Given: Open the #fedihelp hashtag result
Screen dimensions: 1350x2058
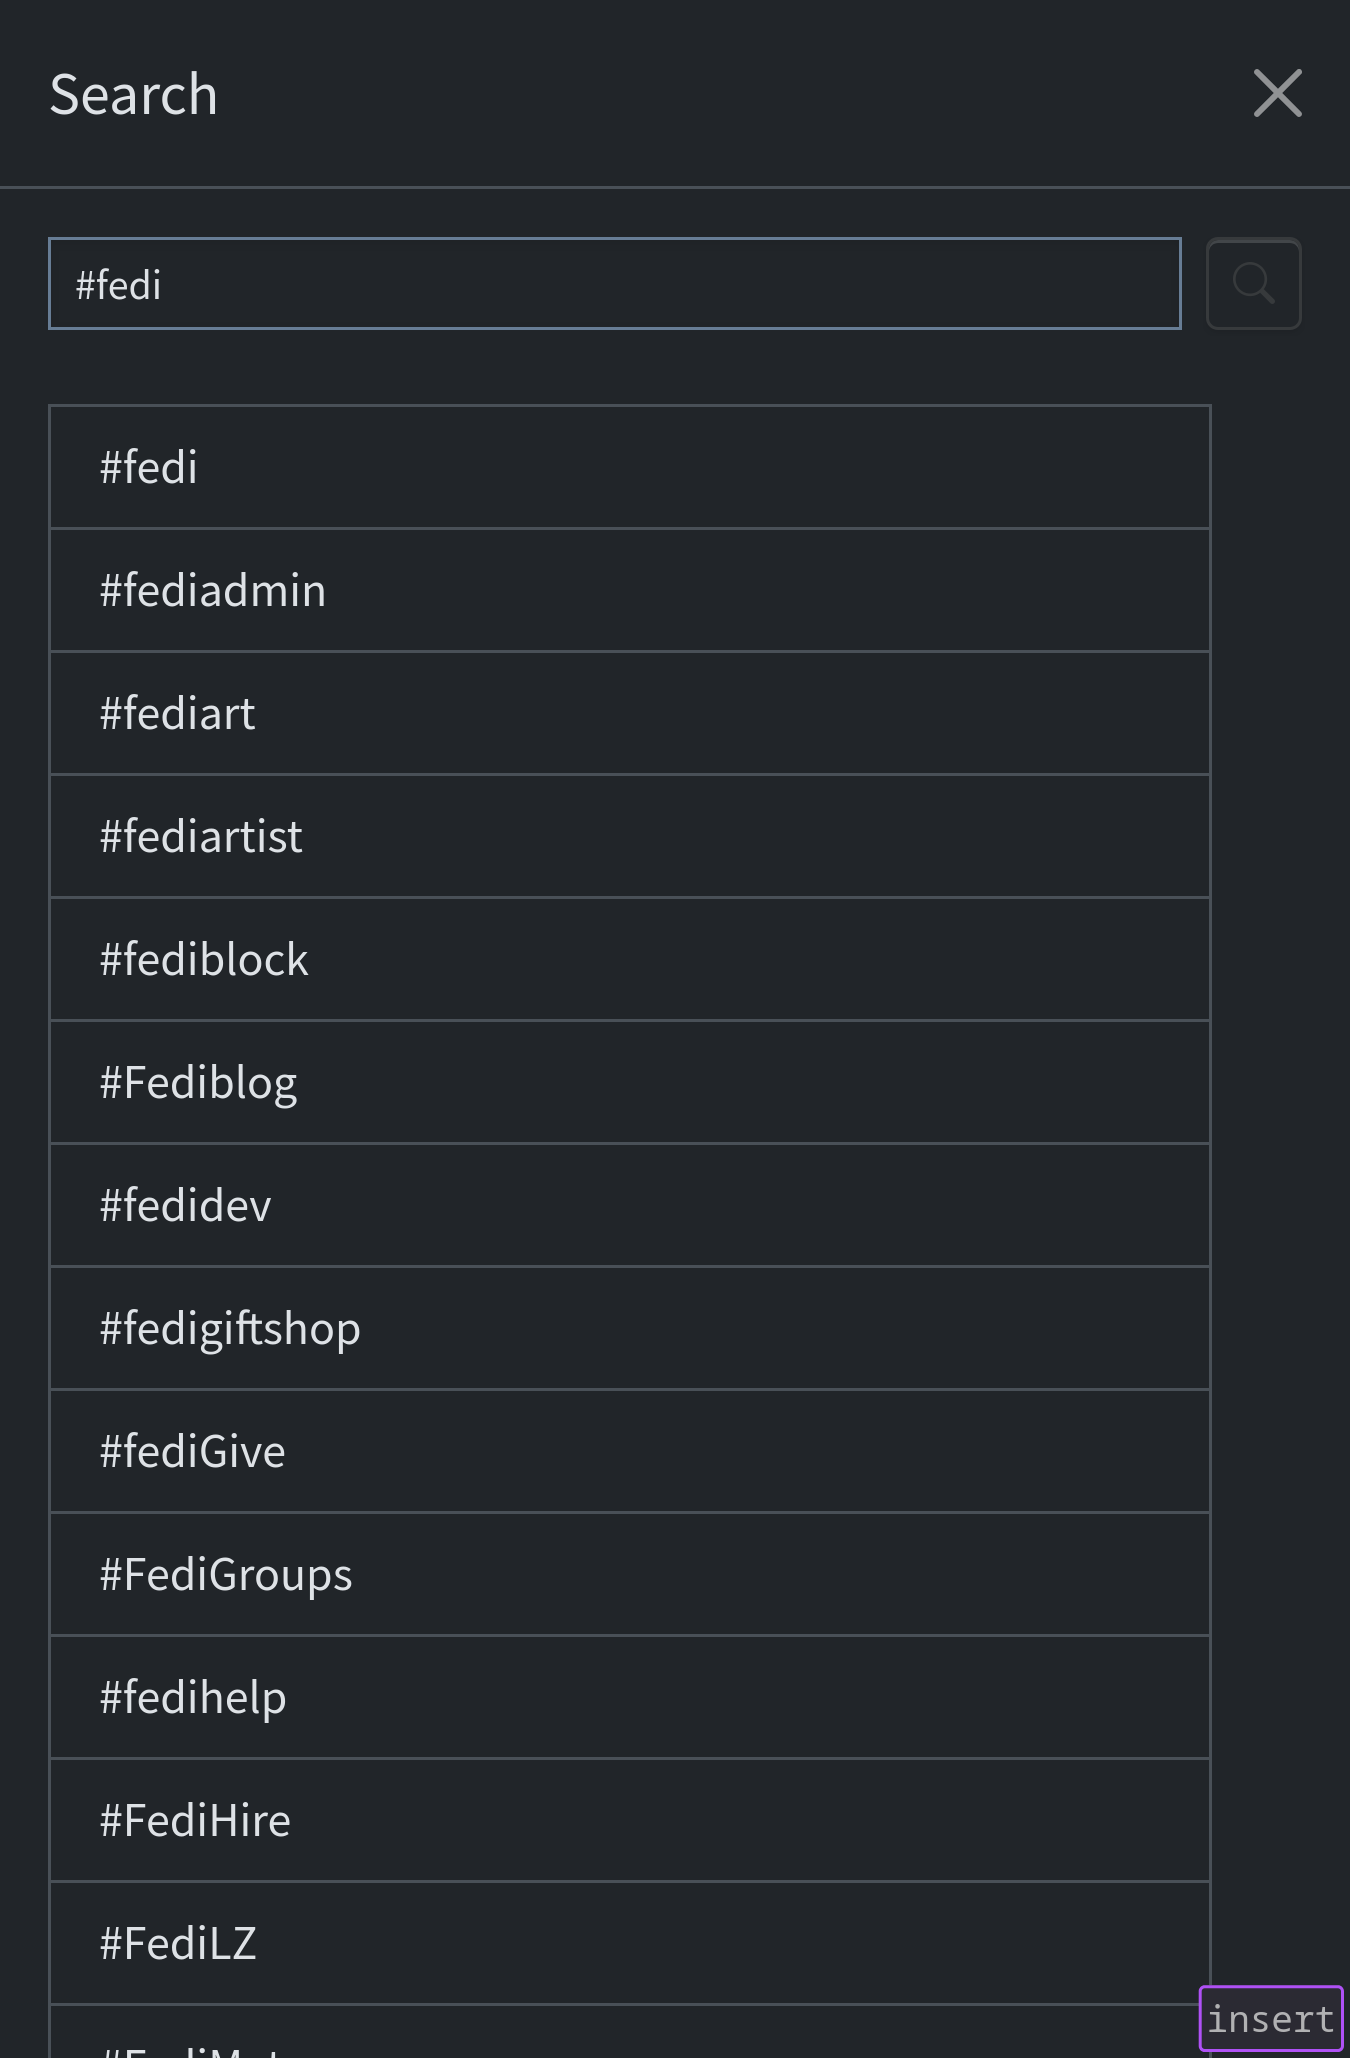Looking at the screenshot, I should click(630, 1697).
